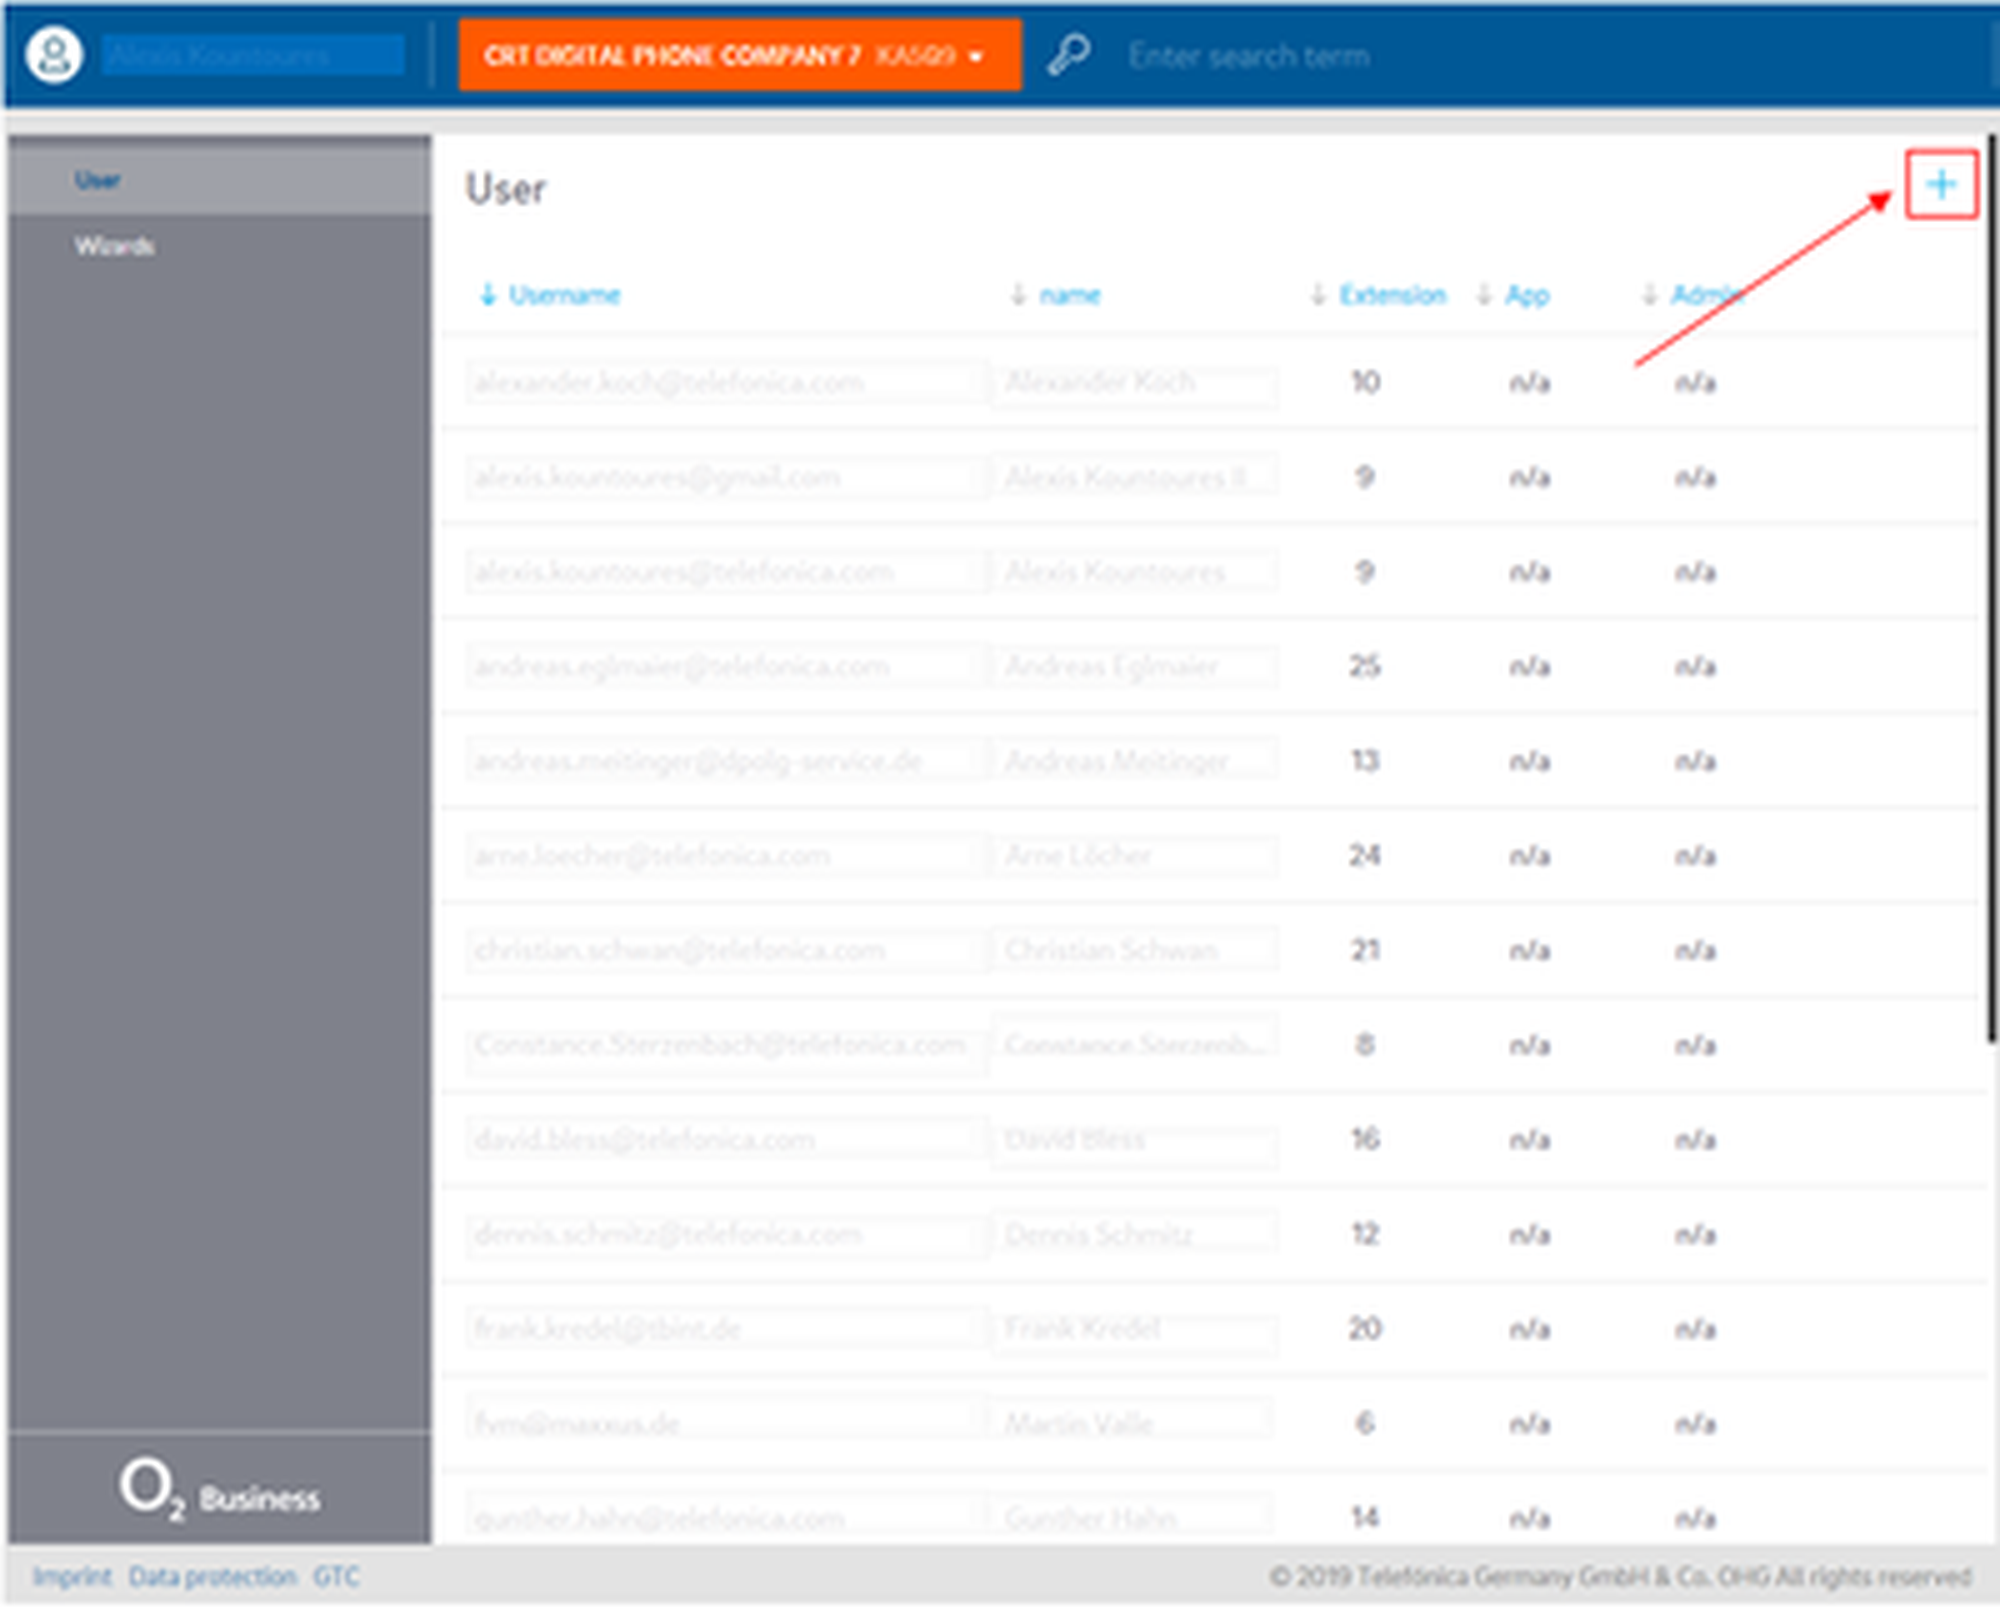The width and height of the screenshot is (2000, 1610).
Task: Click the O2 Business logo
Action: pos(219,1490)
